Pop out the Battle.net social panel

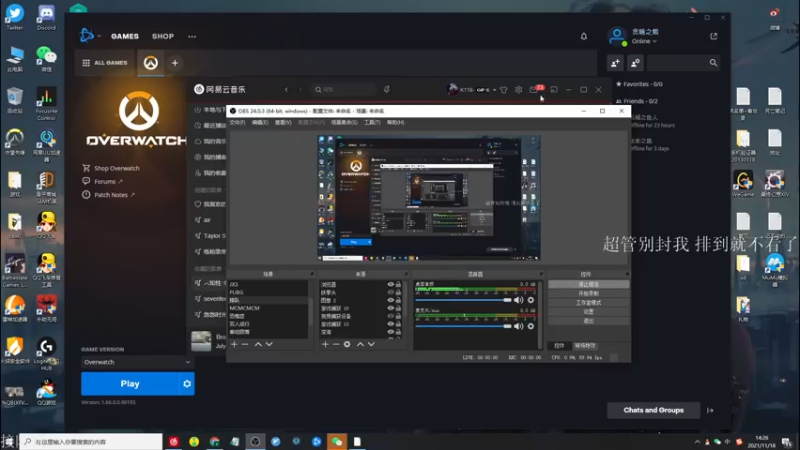coord(714,36)
